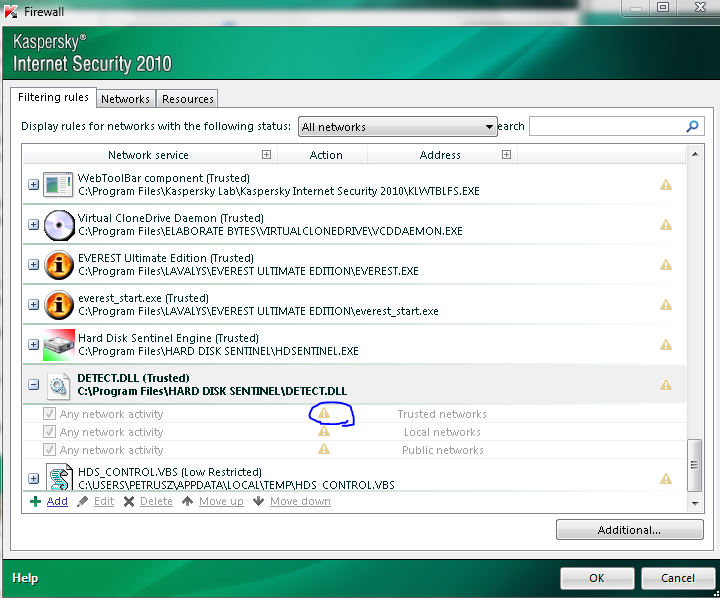The image size is (720, 598).
Task: Click the green plus Add icon
Action: pos(35,501)
